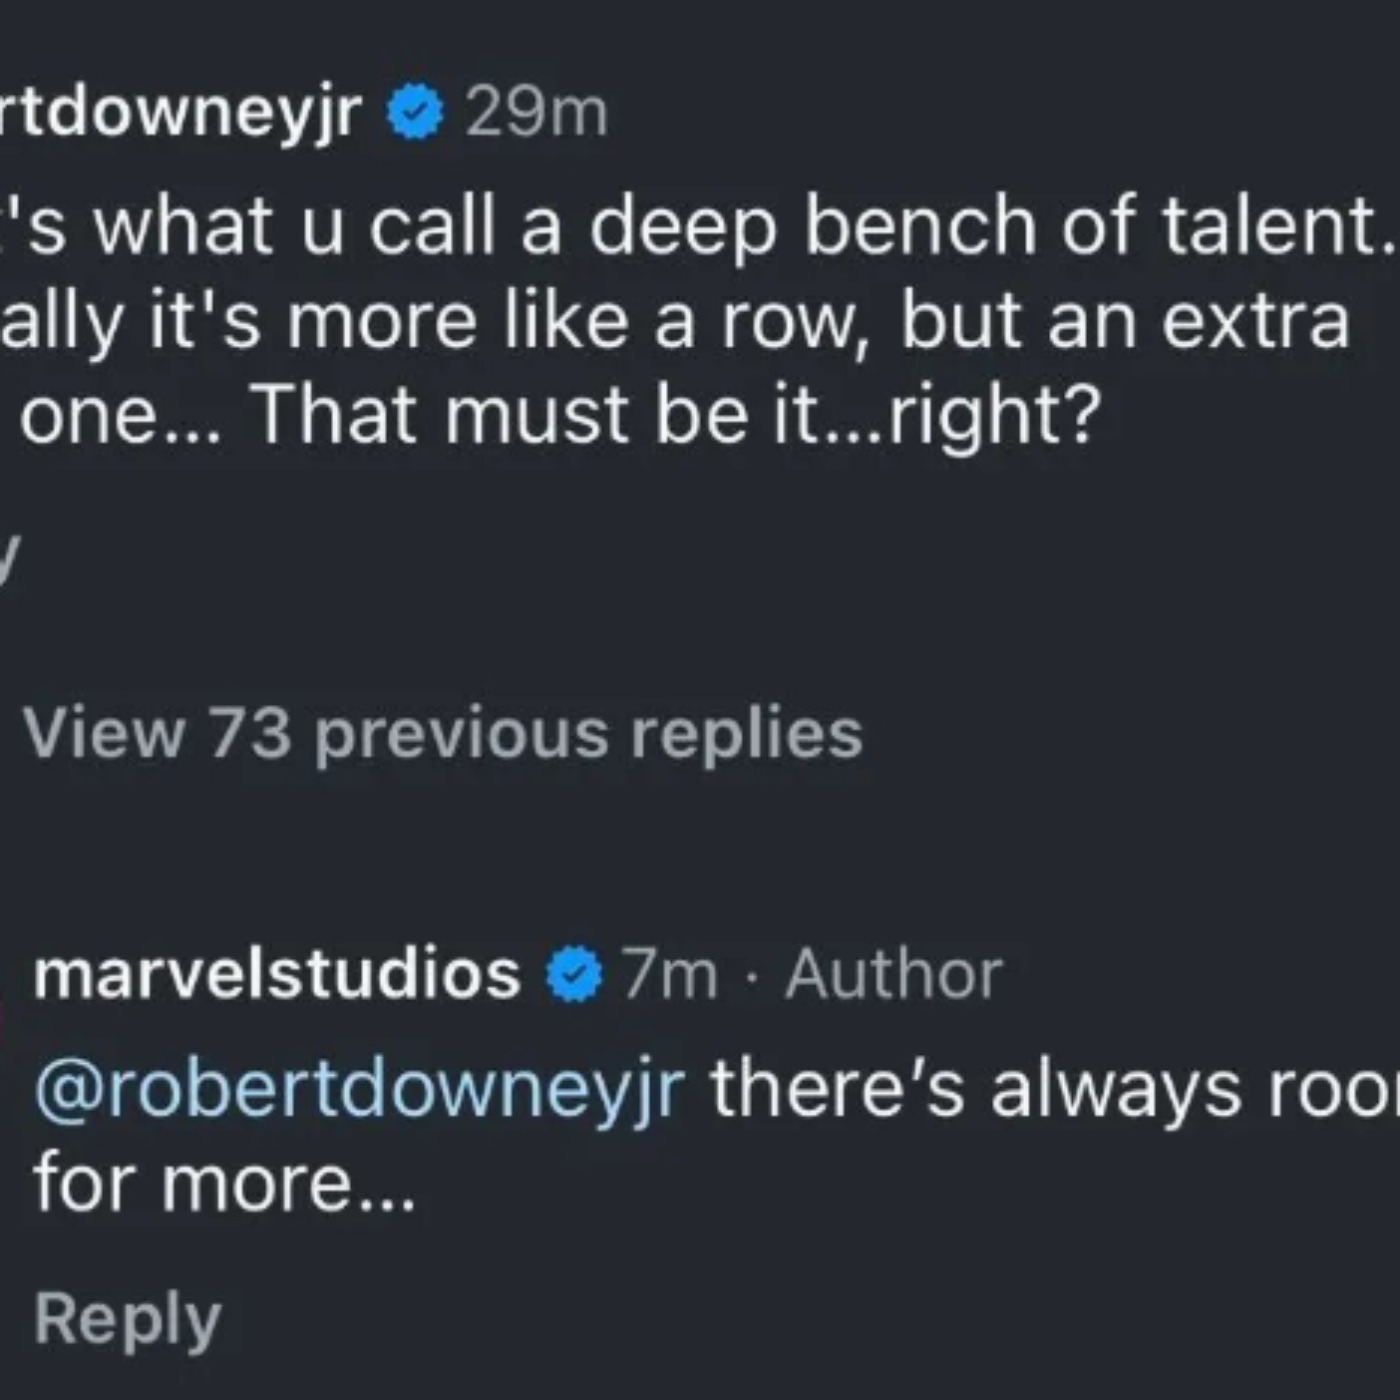Open the robertdowneyjr profile from comment header
The image size is (1400, 1400).
(x=181, y=113)
